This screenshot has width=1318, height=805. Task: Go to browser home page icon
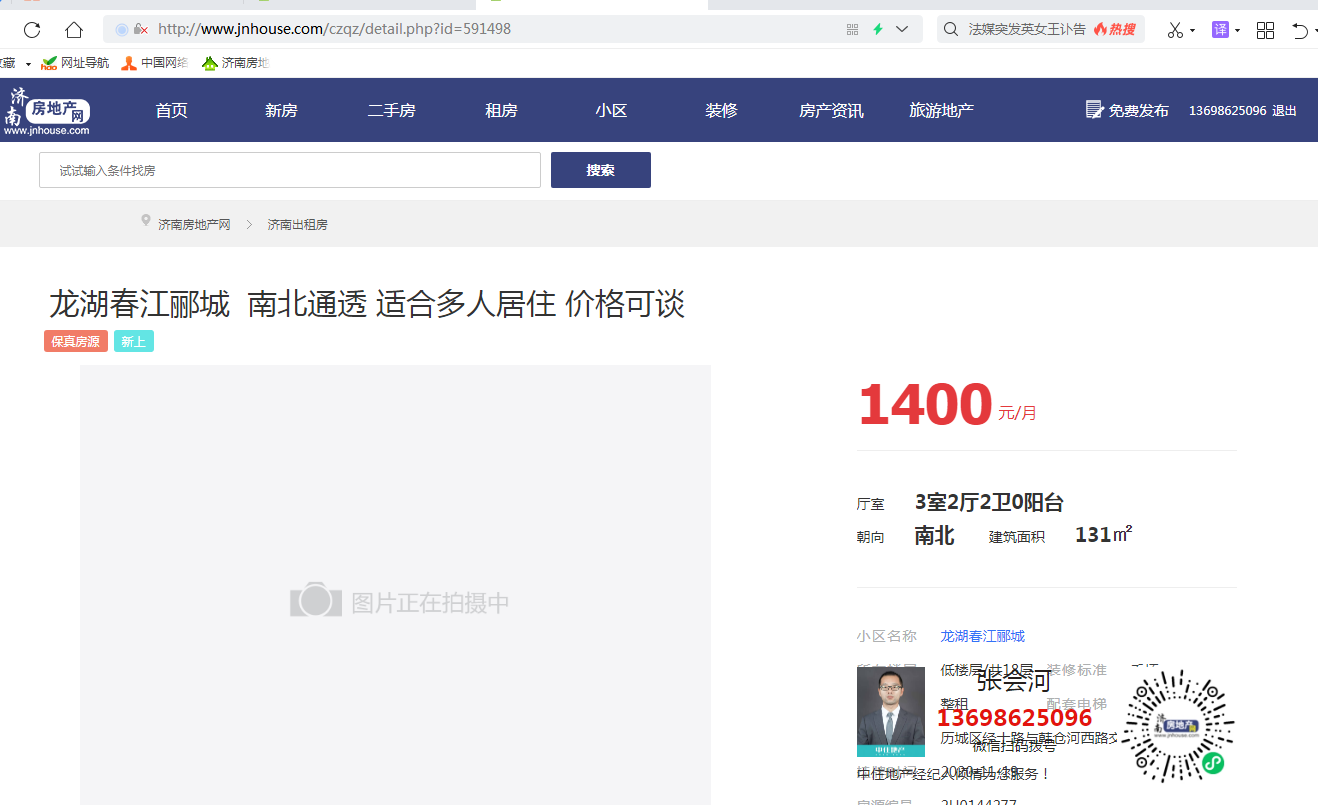74,30
